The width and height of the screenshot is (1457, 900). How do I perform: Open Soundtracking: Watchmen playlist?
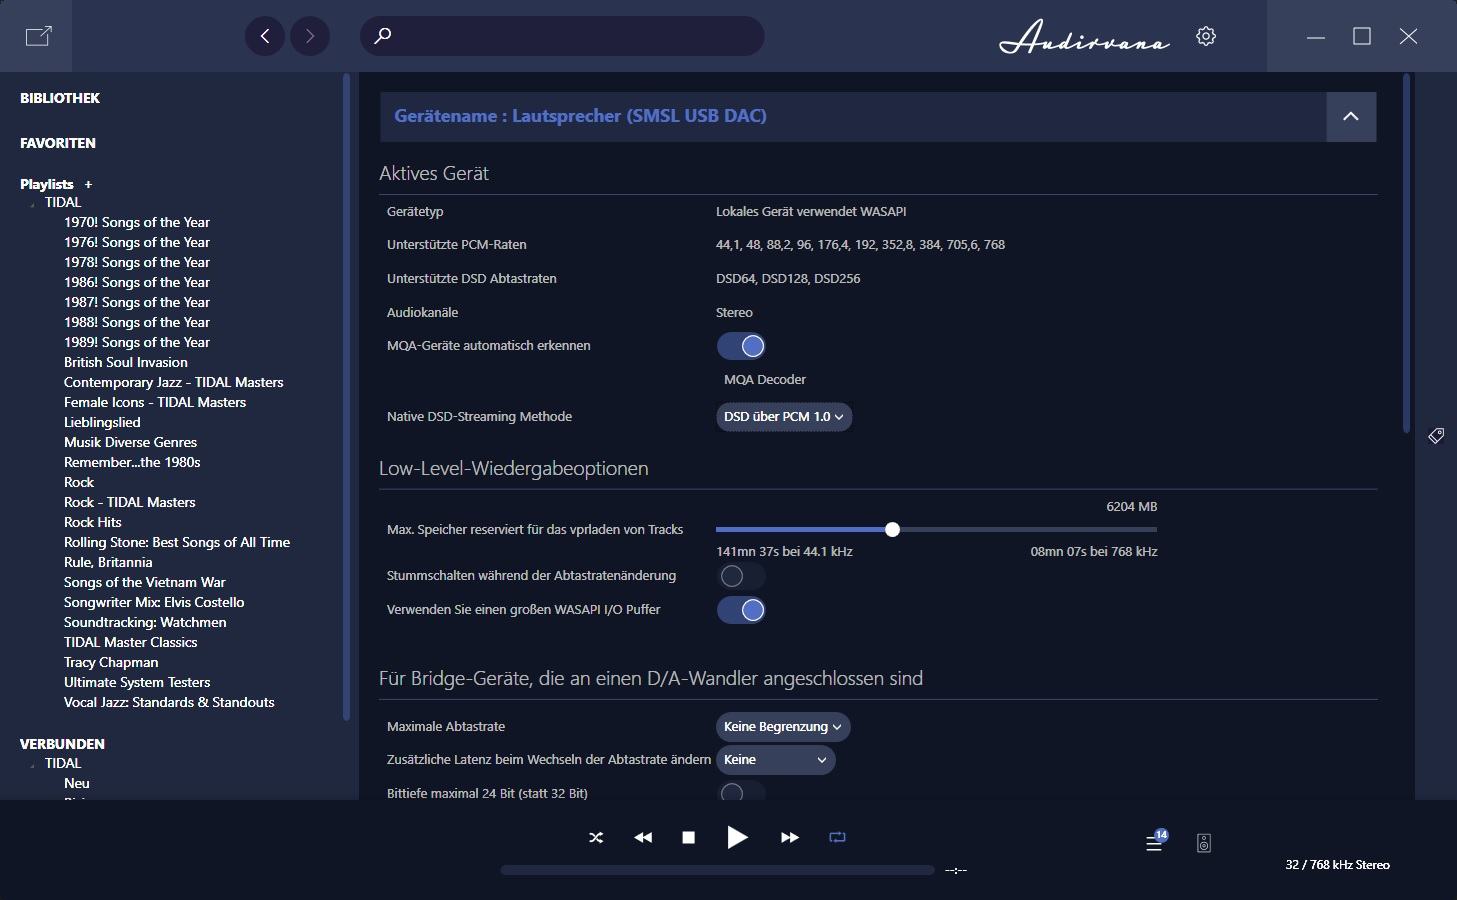pyautogui.click(x=145, y=622)
